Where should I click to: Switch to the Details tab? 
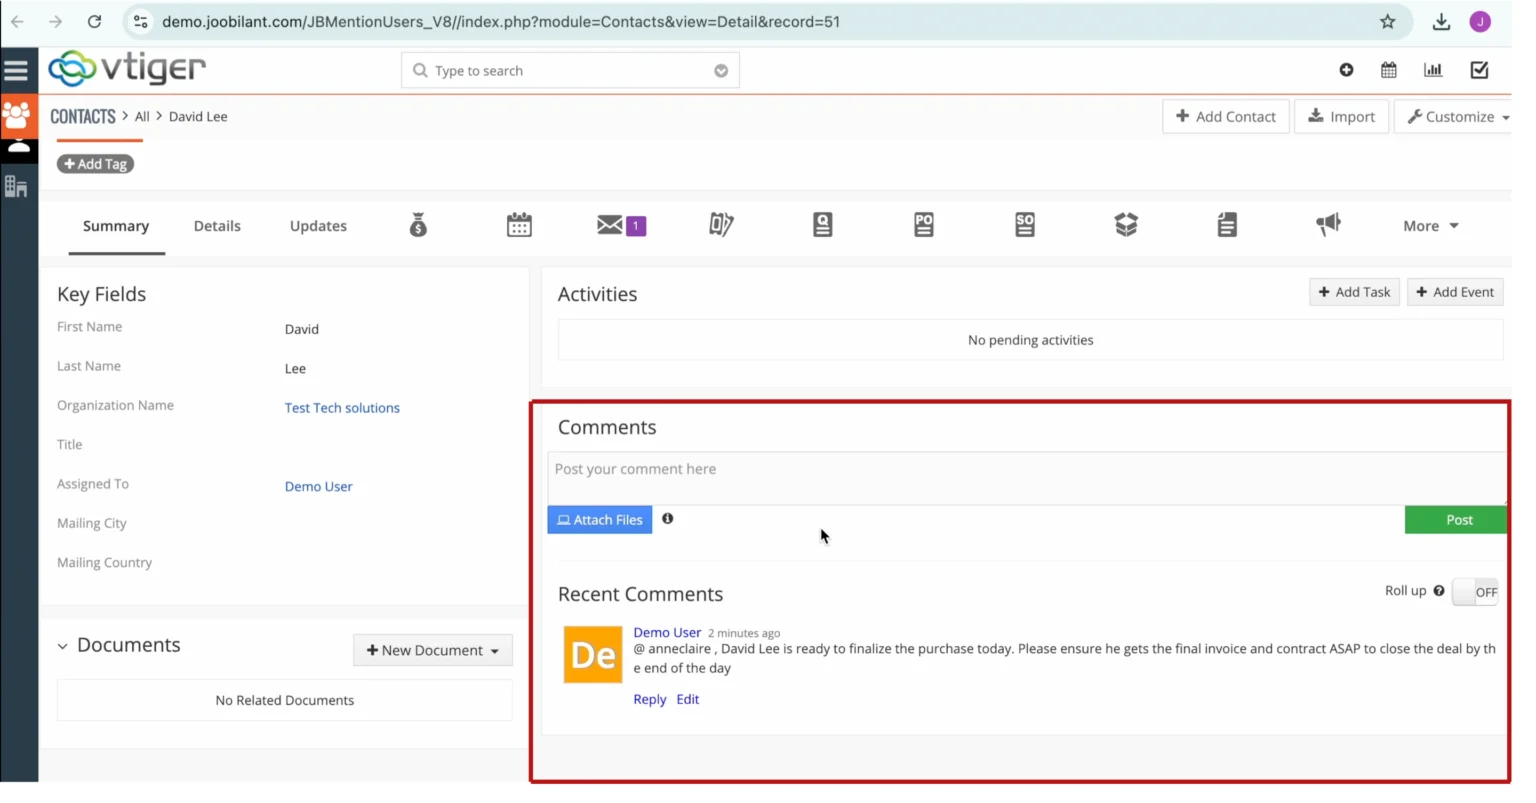tap(217, 226)
